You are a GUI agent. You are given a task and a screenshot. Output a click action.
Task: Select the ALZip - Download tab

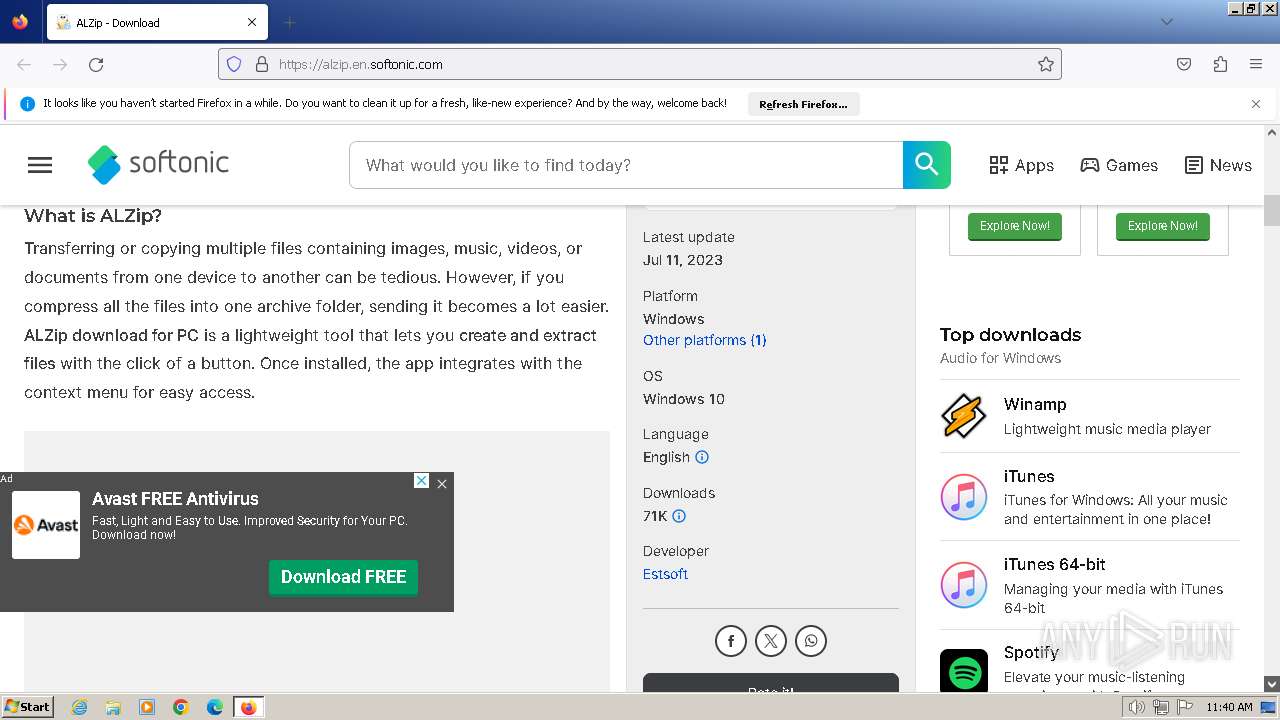pyautogui.click(x=157, y=22)
